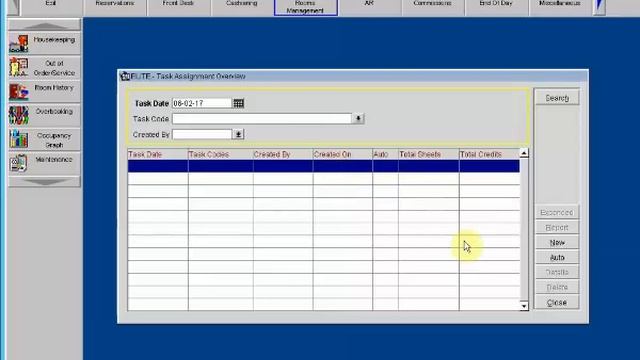Open the End Of Day menu

(496, 7)
